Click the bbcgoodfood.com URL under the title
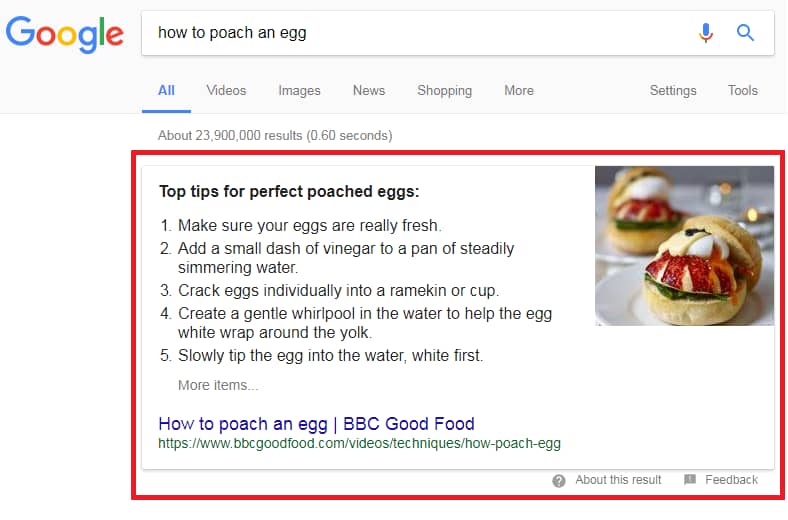788x520 pixels. click(x=359, y=444)
